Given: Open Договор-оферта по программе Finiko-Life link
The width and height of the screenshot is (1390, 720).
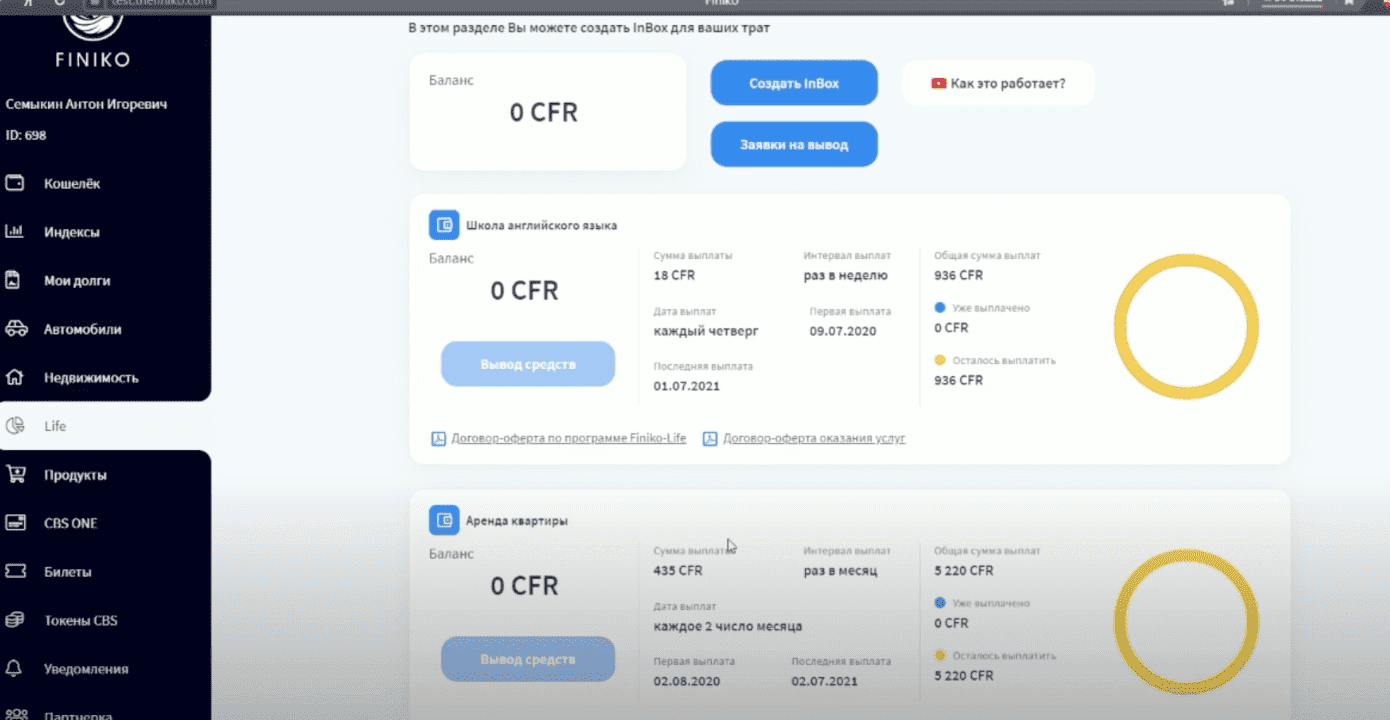Looking at the screenshot, I should tap(568, 438).
